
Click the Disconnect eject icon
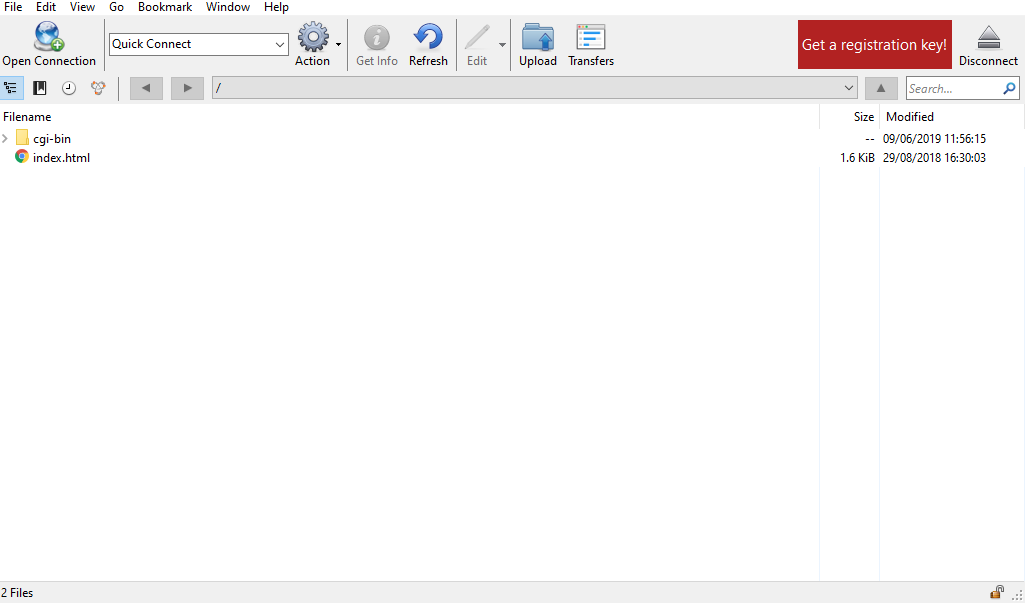pos(988,38)
